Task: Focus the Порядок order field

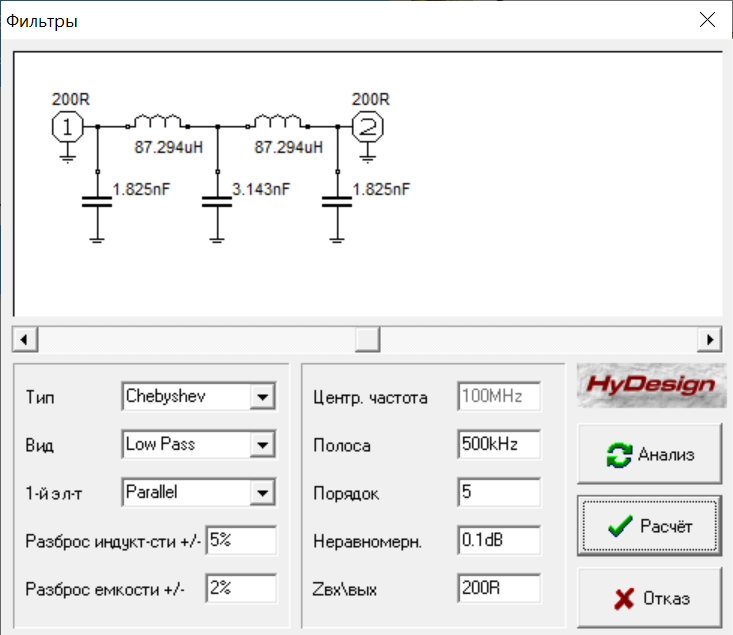Action: (x=498, y=493)
